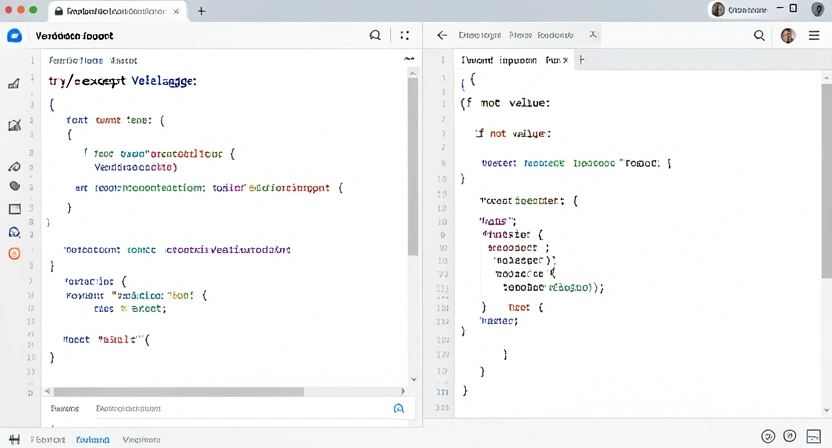Select the blue magnifier icon in the sidebar
832x448 pixels.
point(14,232)
